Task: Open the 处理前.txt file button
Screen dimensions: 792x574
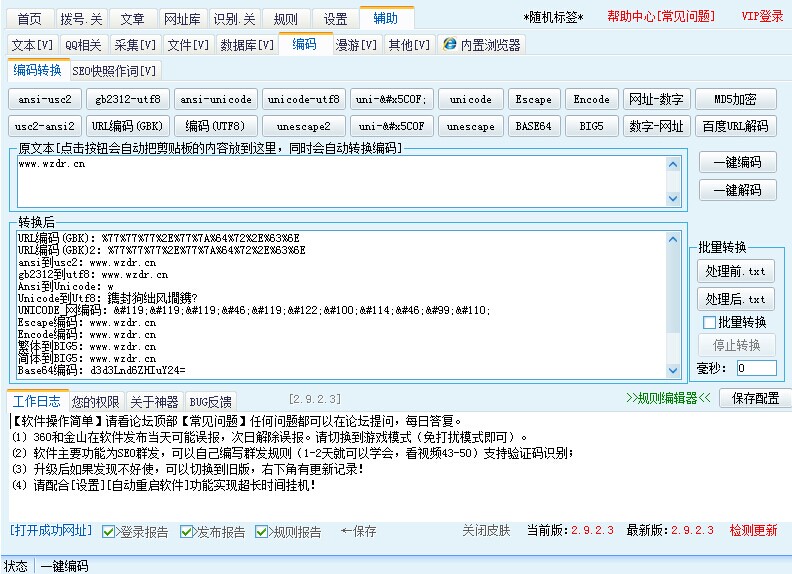Action: (735, 271)
